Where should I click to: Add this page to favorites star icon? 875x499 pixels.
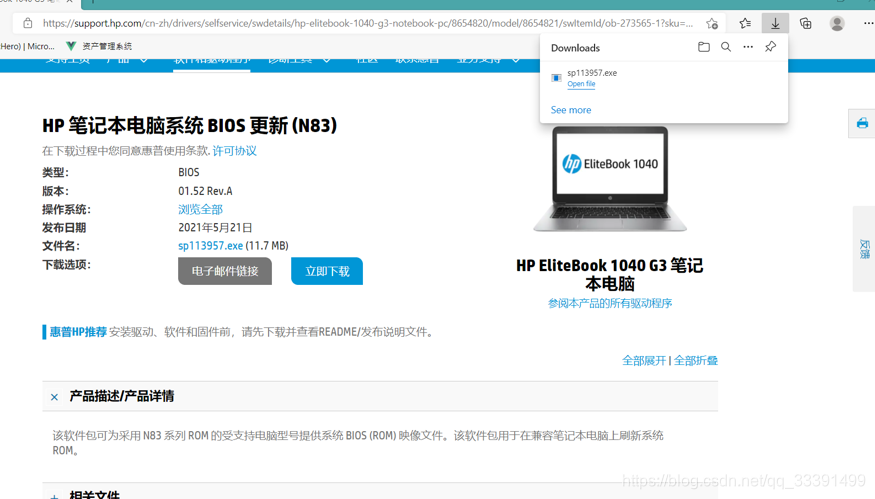click(711, 23)
